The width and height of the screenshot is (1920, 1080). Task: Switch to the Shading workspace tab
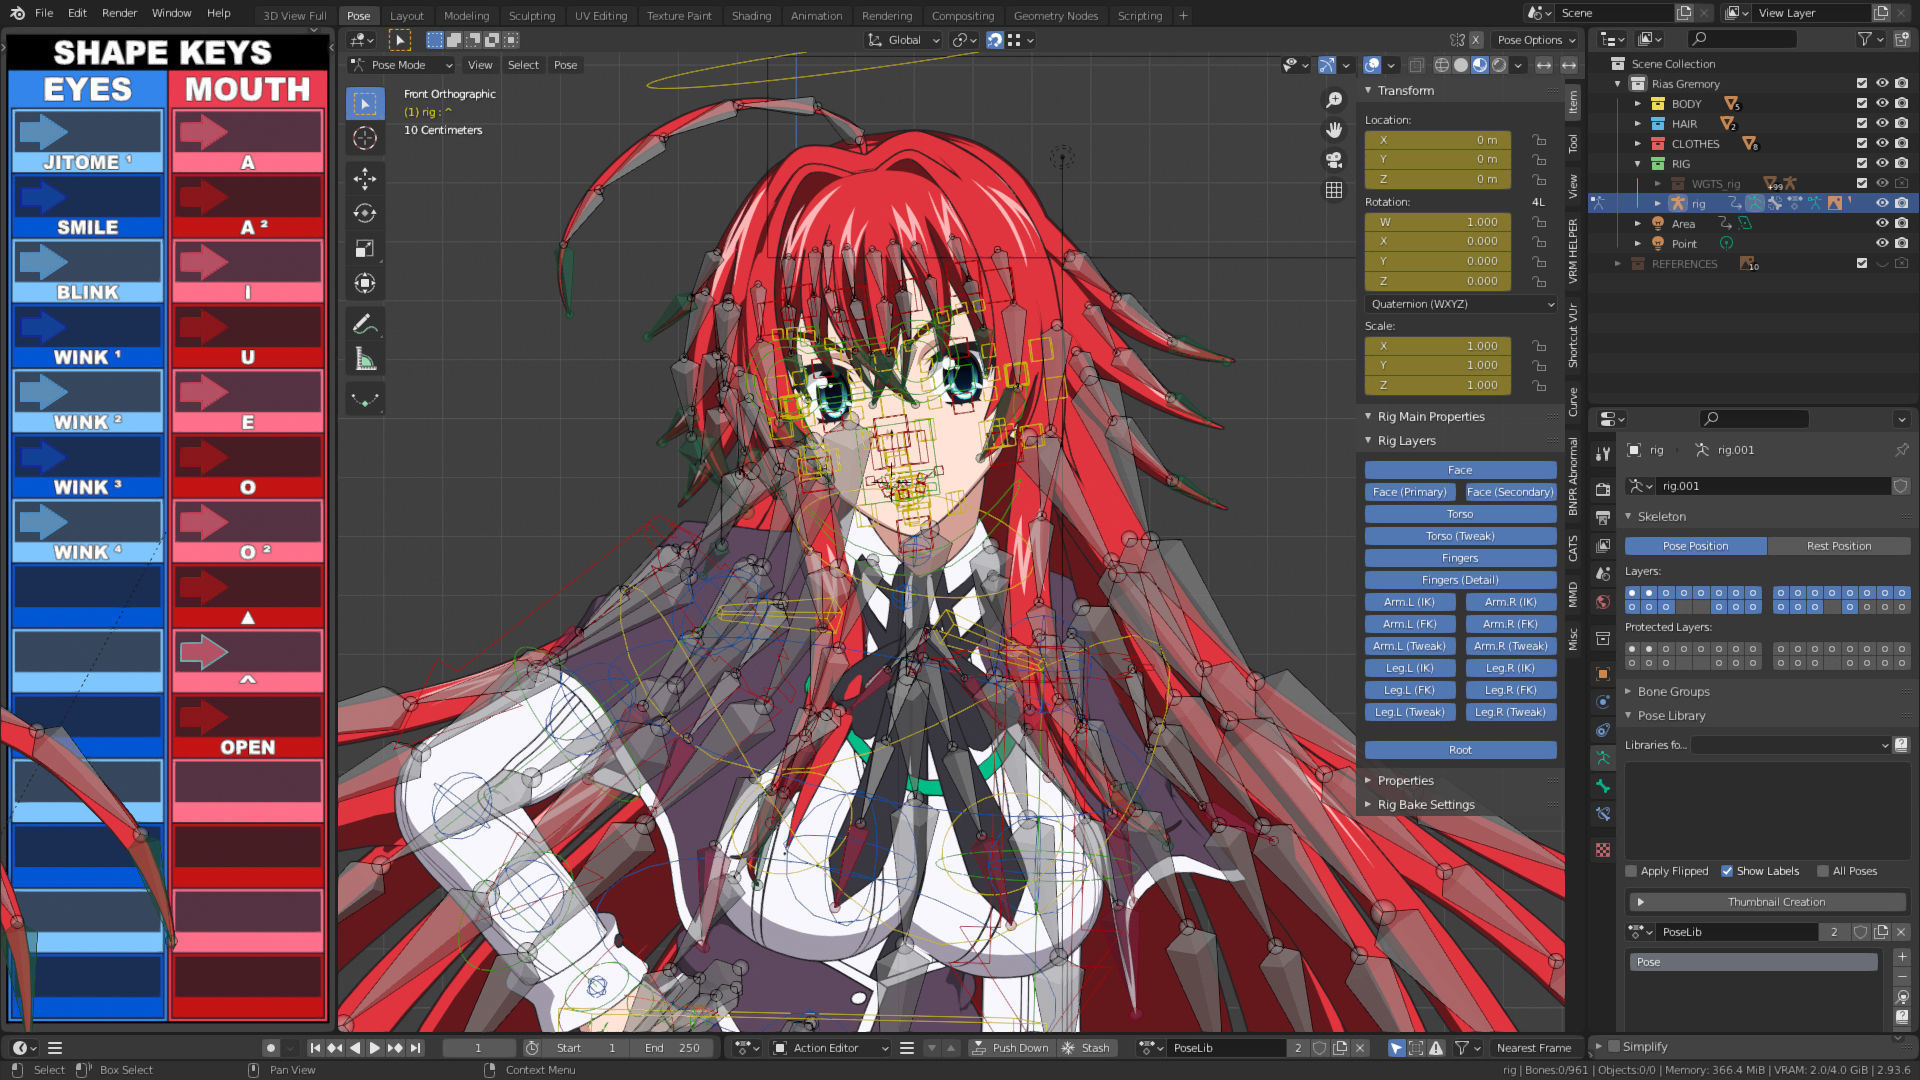(x=751, y=15)
